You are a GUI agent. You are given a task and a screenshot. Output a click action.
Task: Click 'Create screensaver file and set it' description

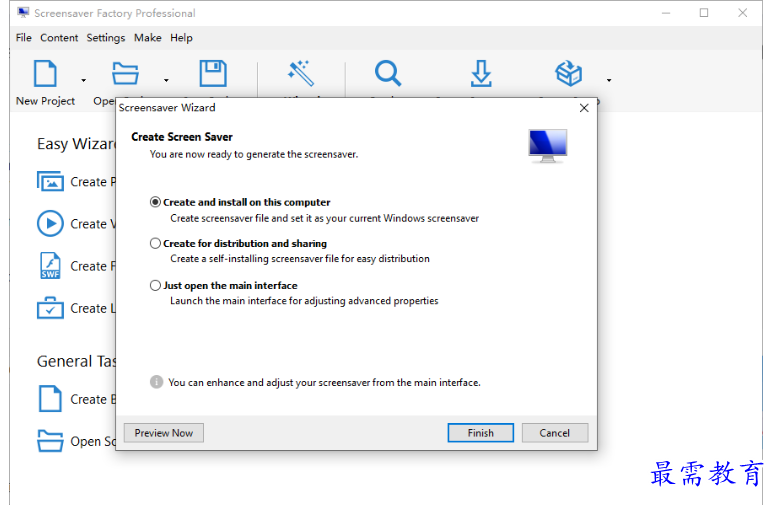[324, 219]
